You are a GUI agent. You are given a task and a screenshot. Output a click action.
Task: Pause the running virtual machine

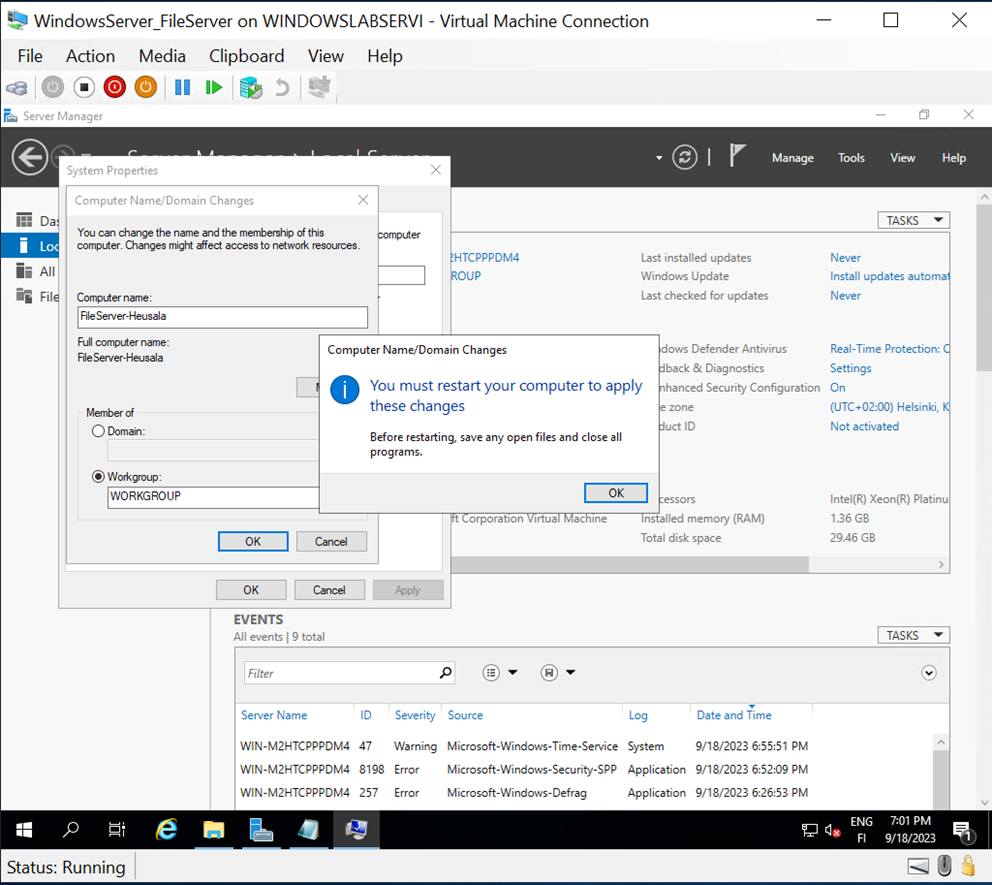point(184,87)
